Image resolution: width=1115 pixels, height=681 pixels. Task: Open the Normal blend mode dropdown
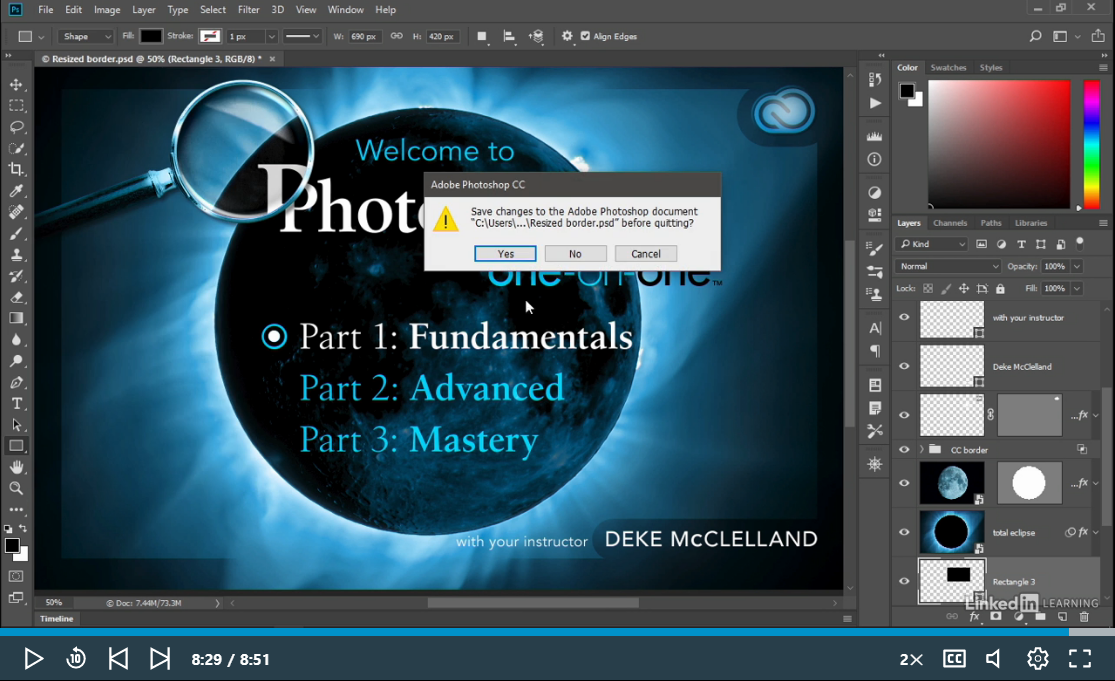tap(948, 266)
